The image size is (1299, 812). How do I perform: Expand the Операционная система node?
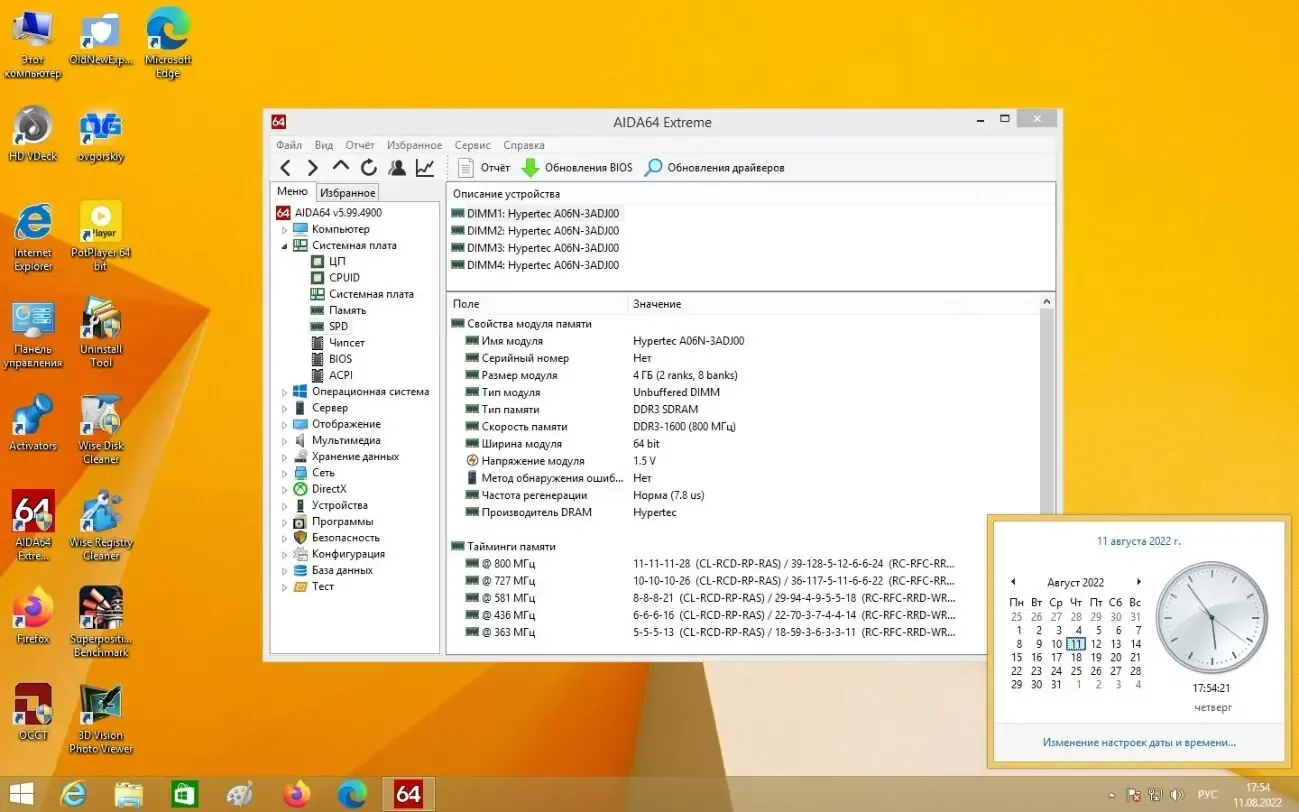(286, 391)
